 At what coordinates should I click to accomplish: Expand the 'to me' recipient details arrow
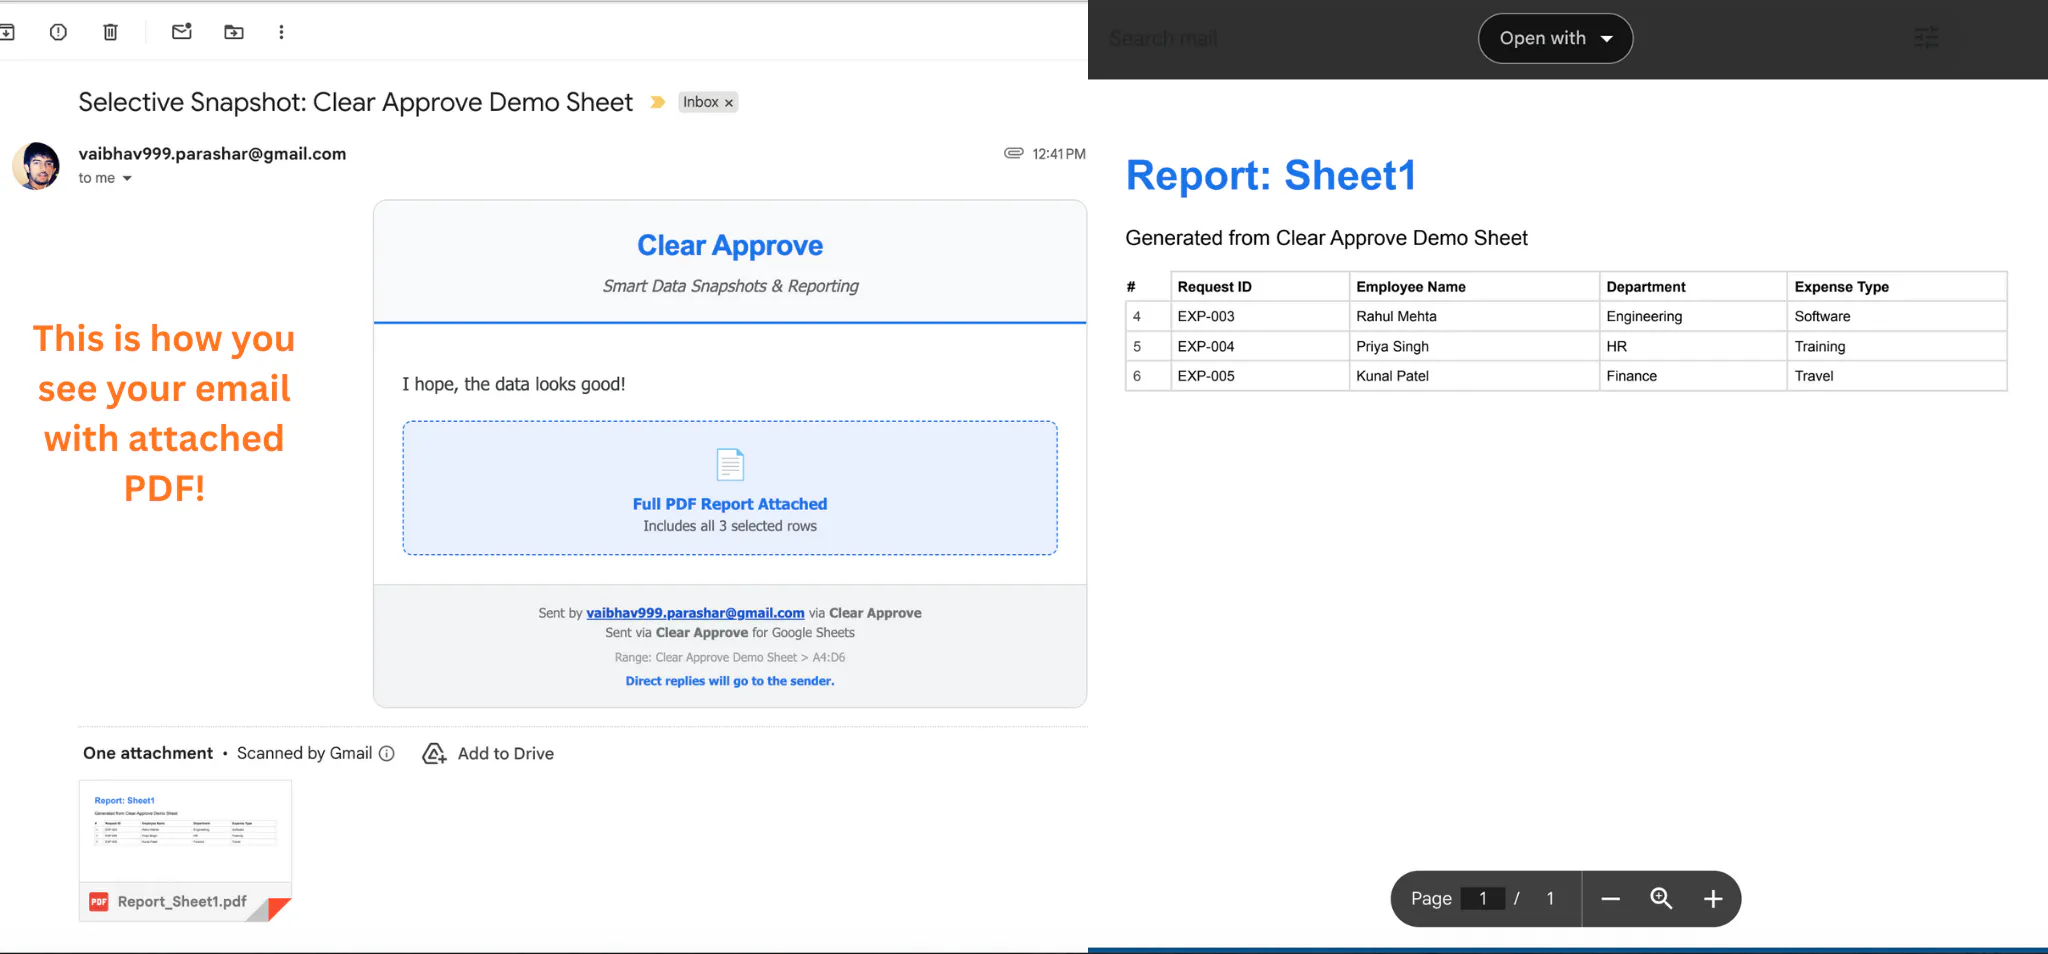tap(127, 179)
